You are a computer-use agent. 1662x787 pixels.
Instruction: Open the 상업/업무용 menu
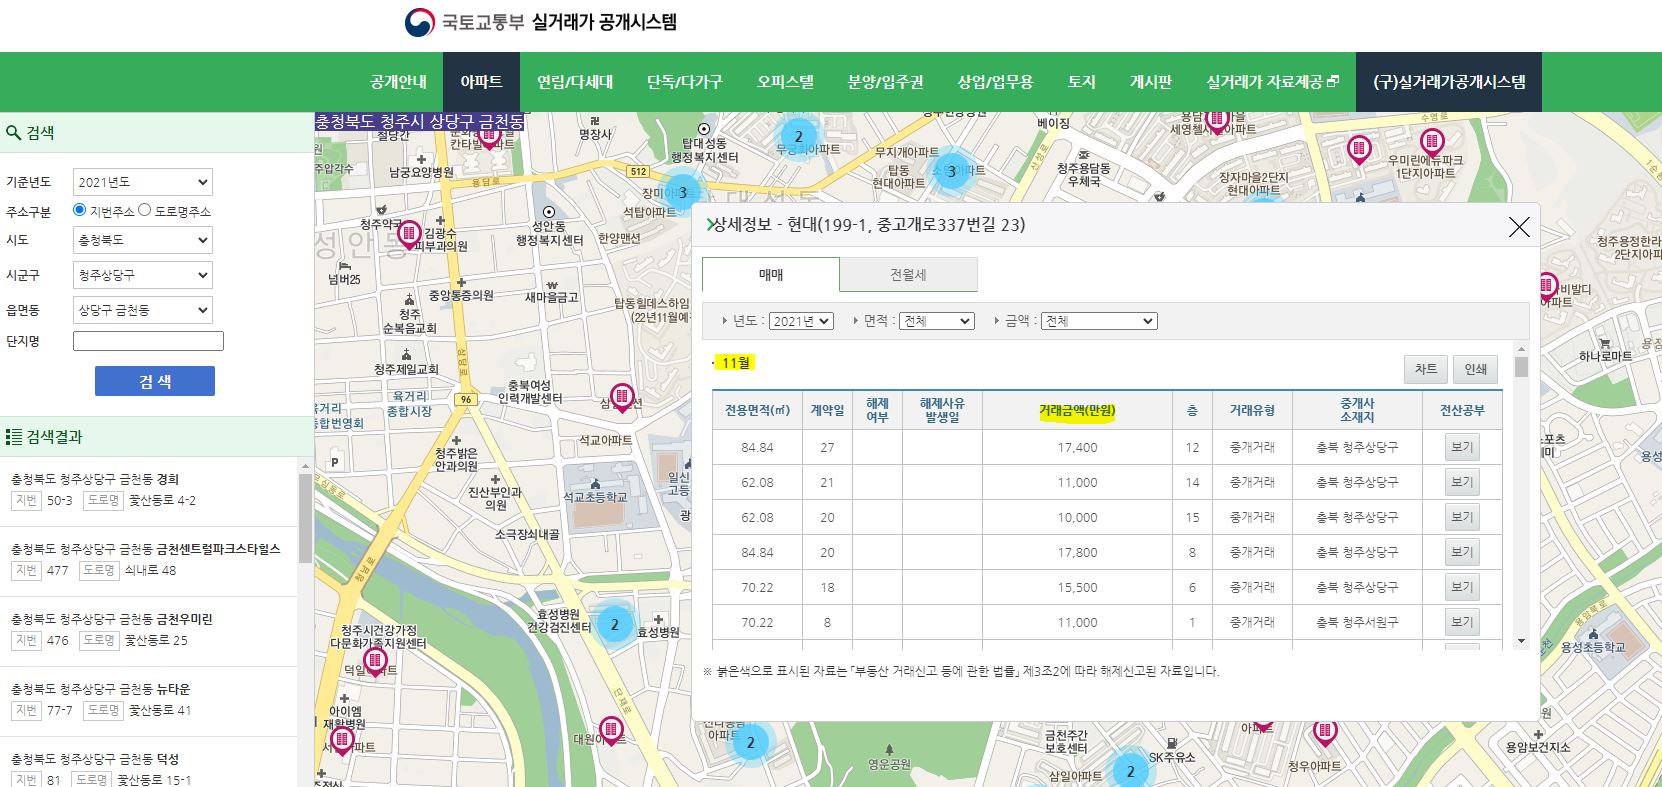point(995,82)
